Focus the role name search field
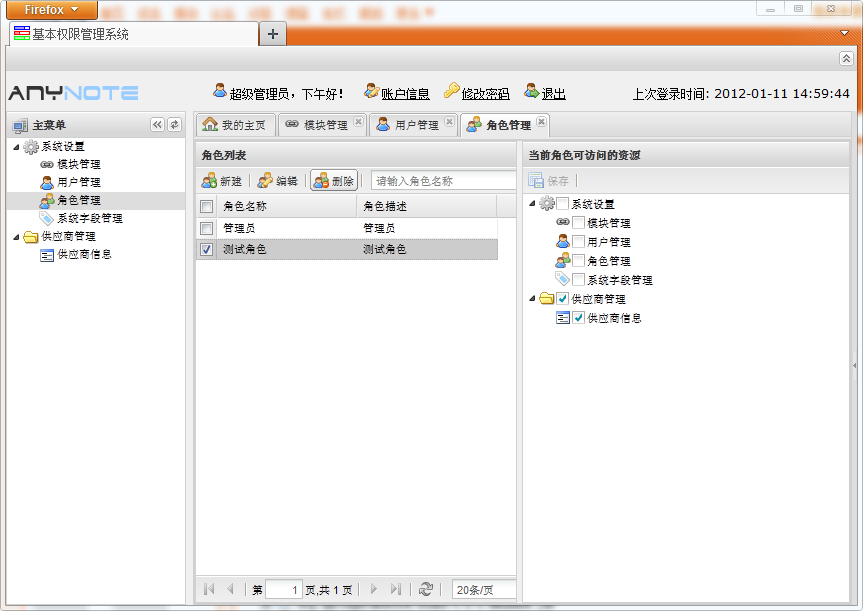The image size is (863, 611). pos(444,181)
